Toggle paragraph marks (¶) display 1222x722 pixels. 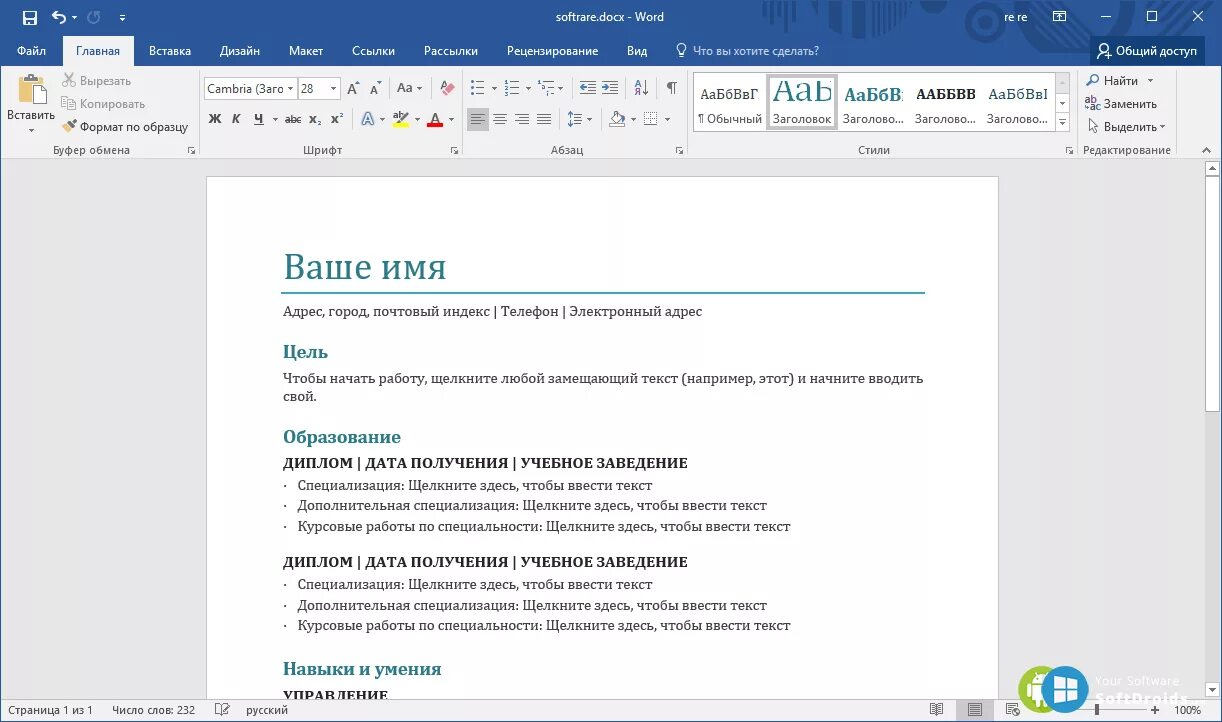tap(672, 88)
